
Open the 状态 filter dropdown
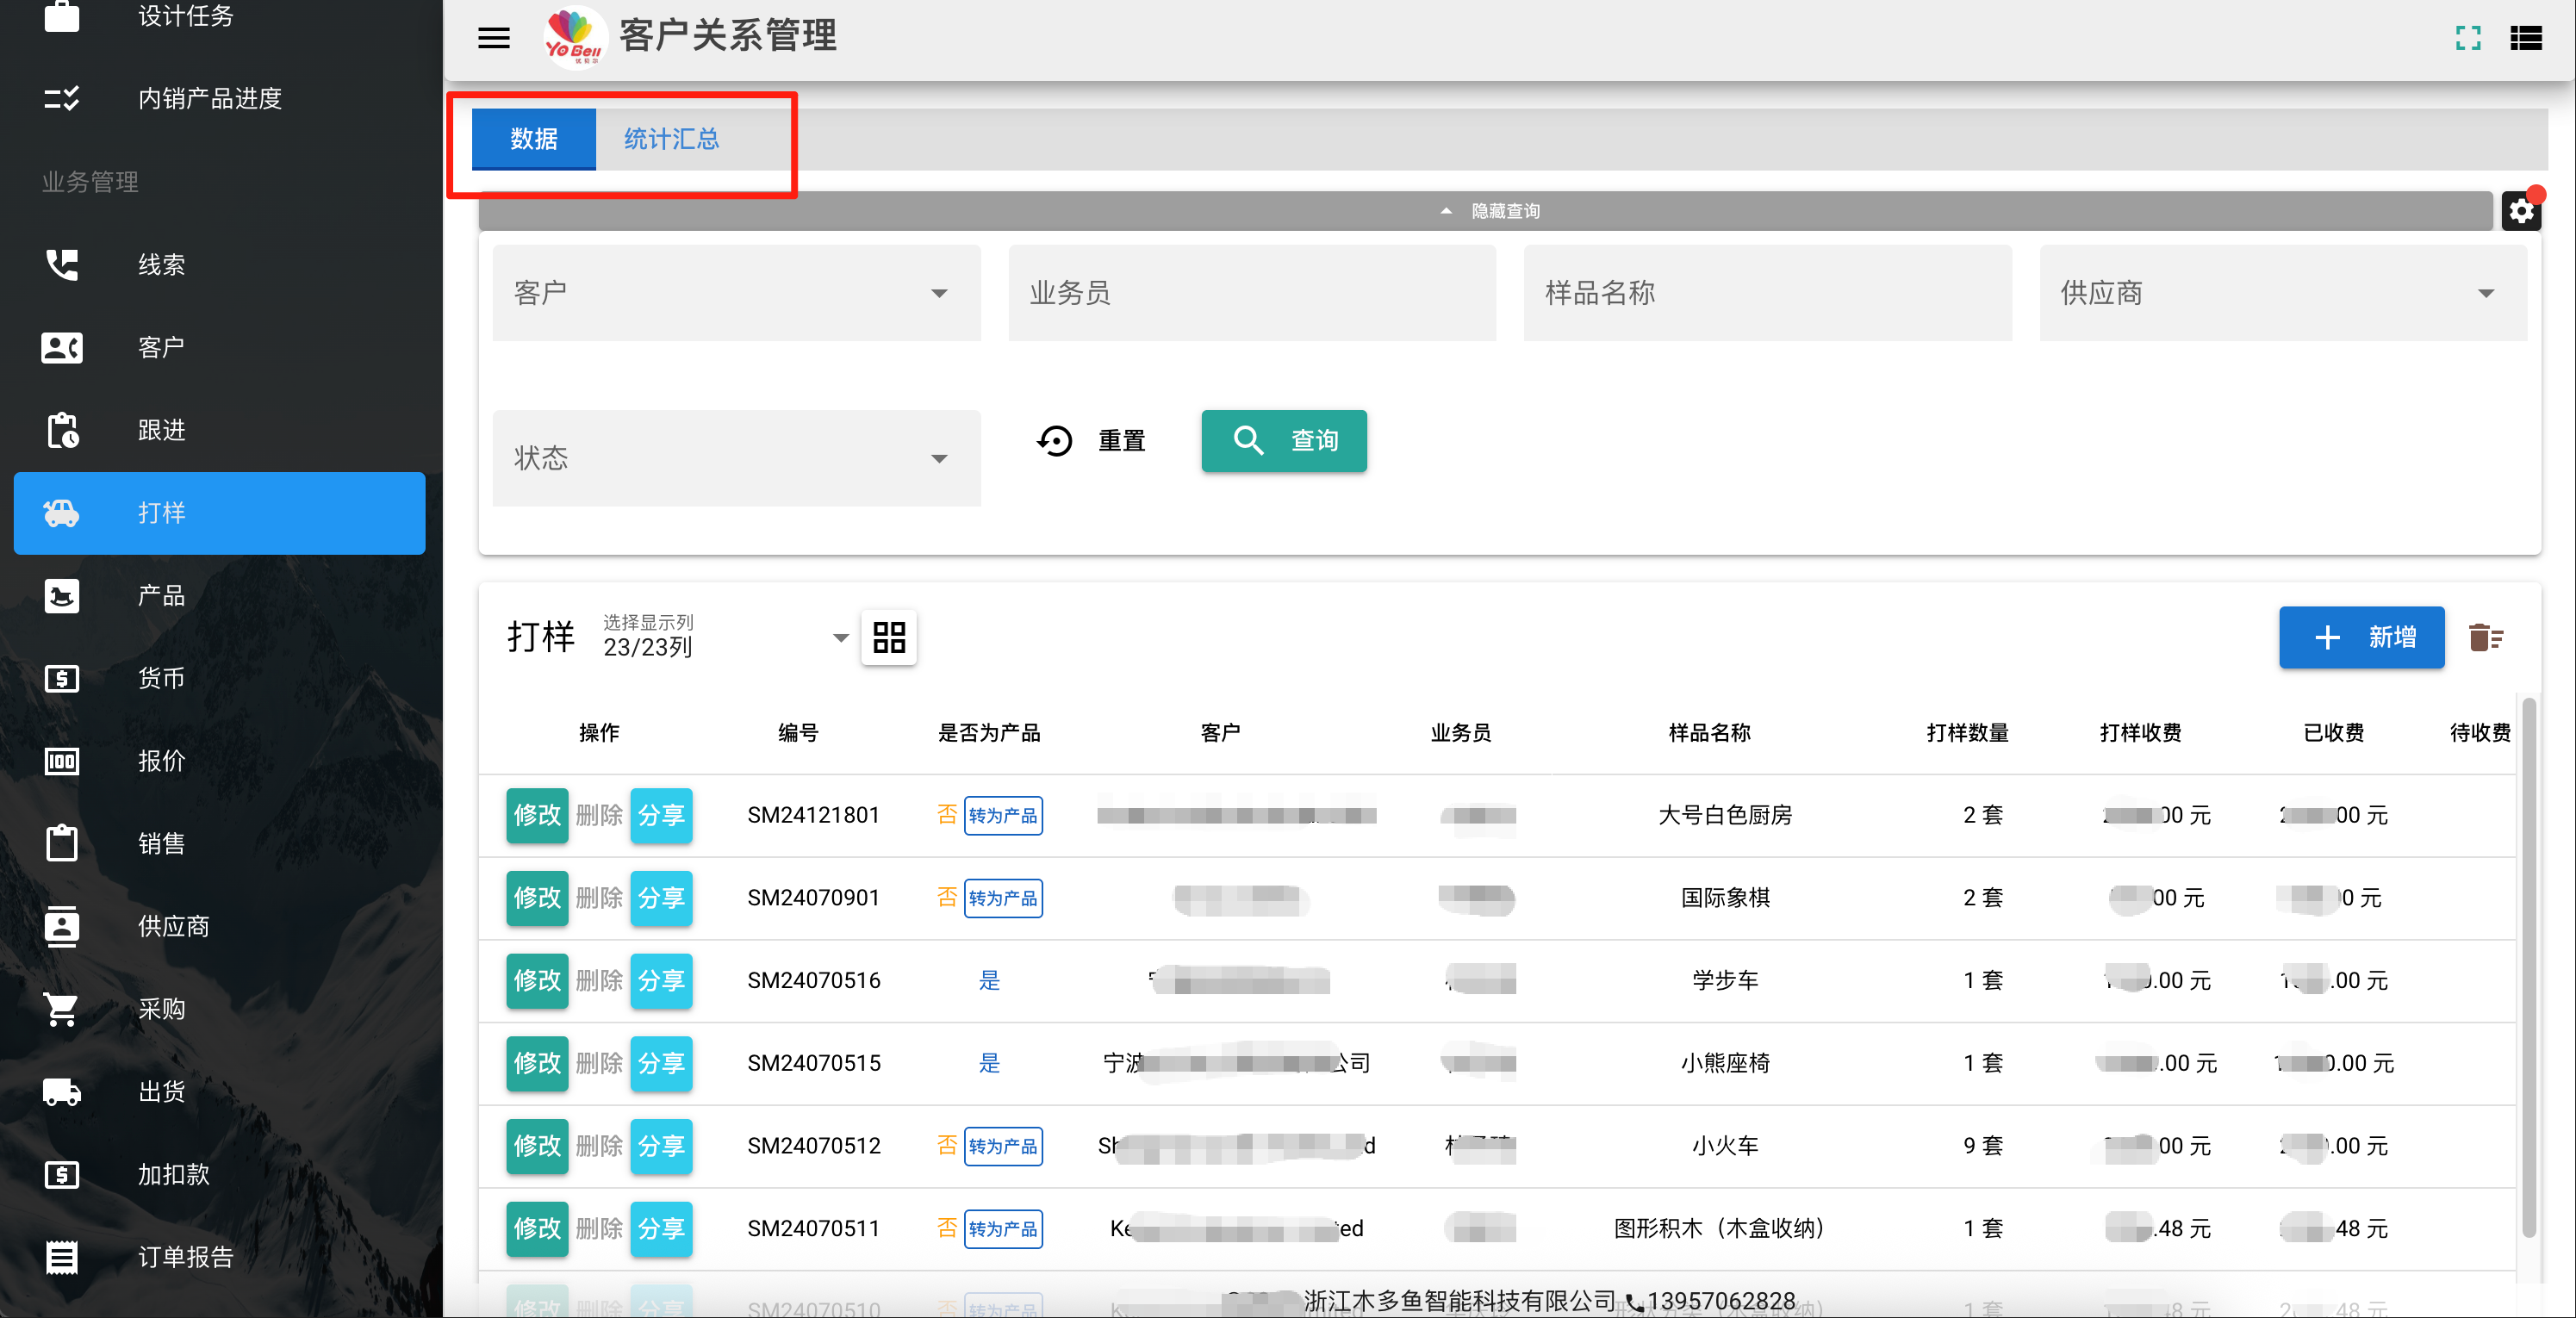coord(736,458)
